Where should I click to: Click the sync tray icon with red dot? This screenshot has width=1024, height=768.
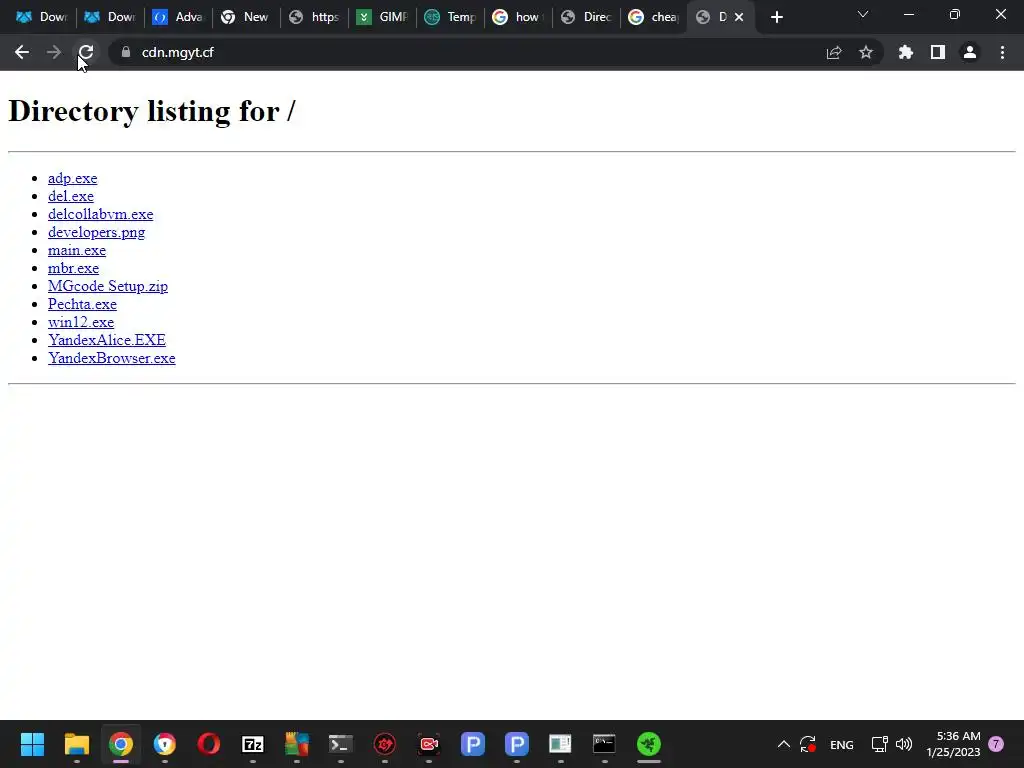point(808,744)
